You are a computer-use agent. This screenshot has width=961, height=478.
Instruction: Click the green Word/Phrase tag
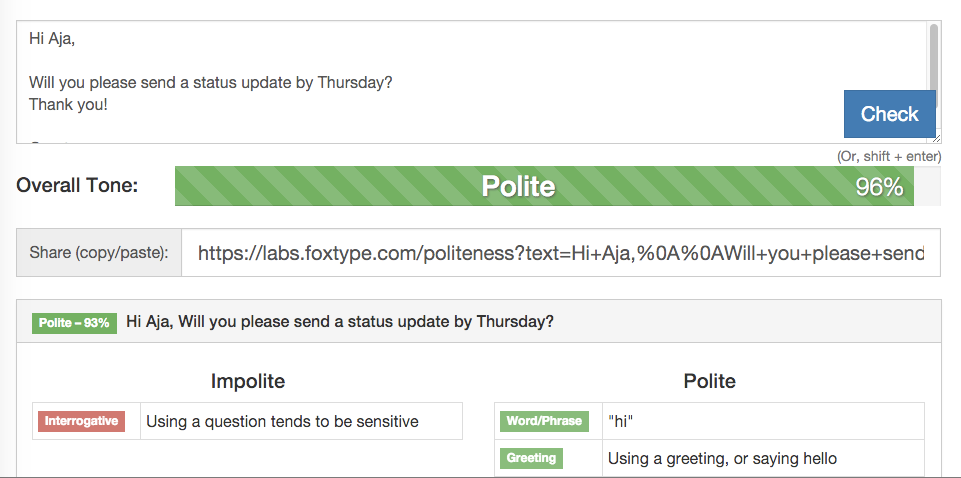click(x=544, y=422)
